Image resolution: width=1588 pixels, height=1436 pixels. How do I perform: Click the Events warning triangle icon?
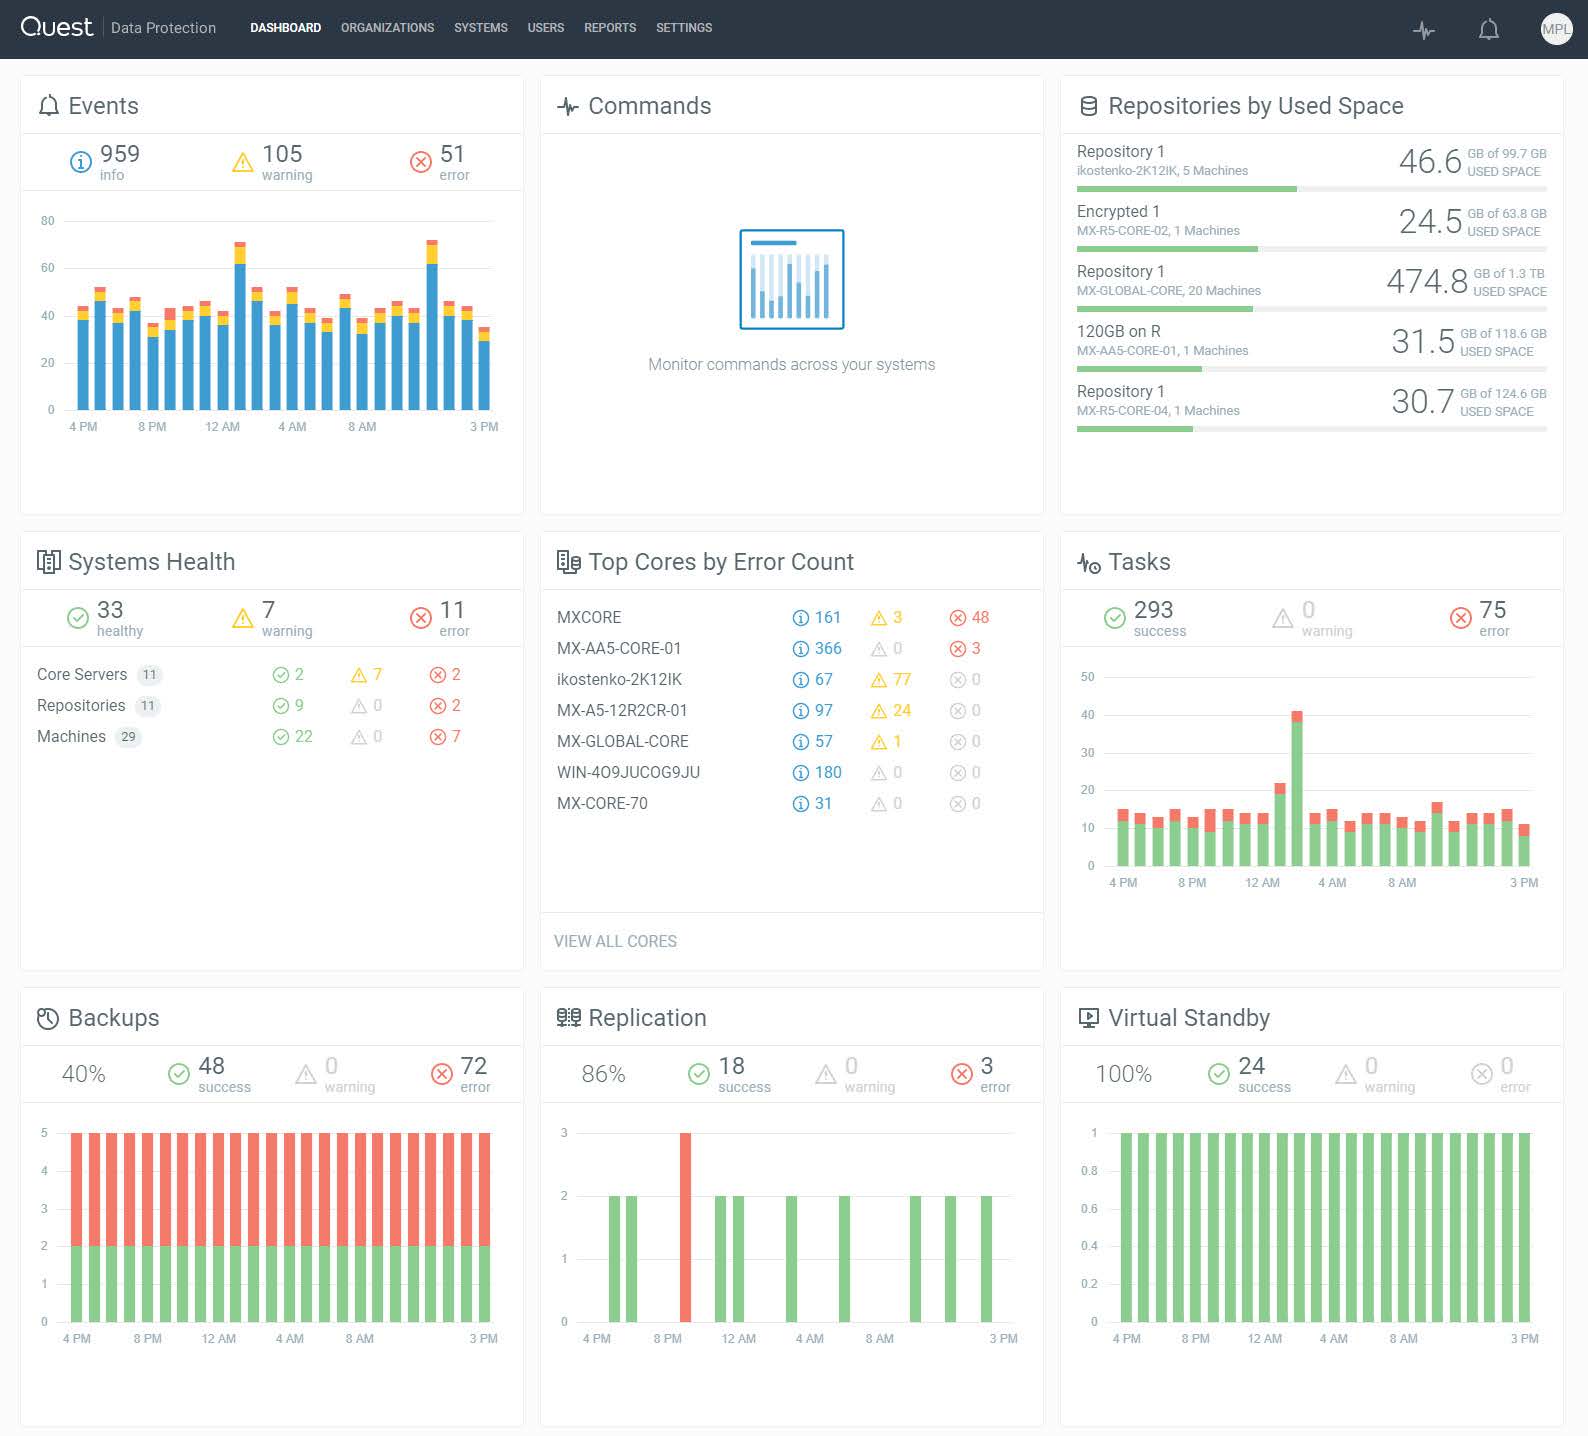242,162
